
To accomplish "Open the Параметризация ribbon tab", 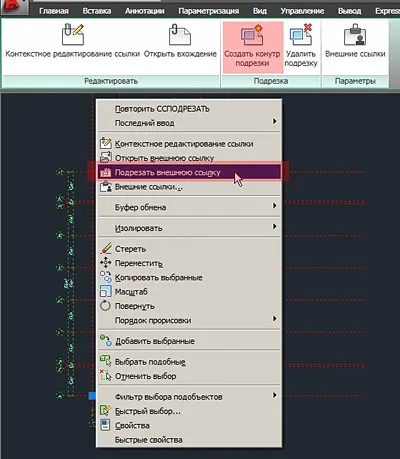I will pyautogui.click(x=209, y=11).
